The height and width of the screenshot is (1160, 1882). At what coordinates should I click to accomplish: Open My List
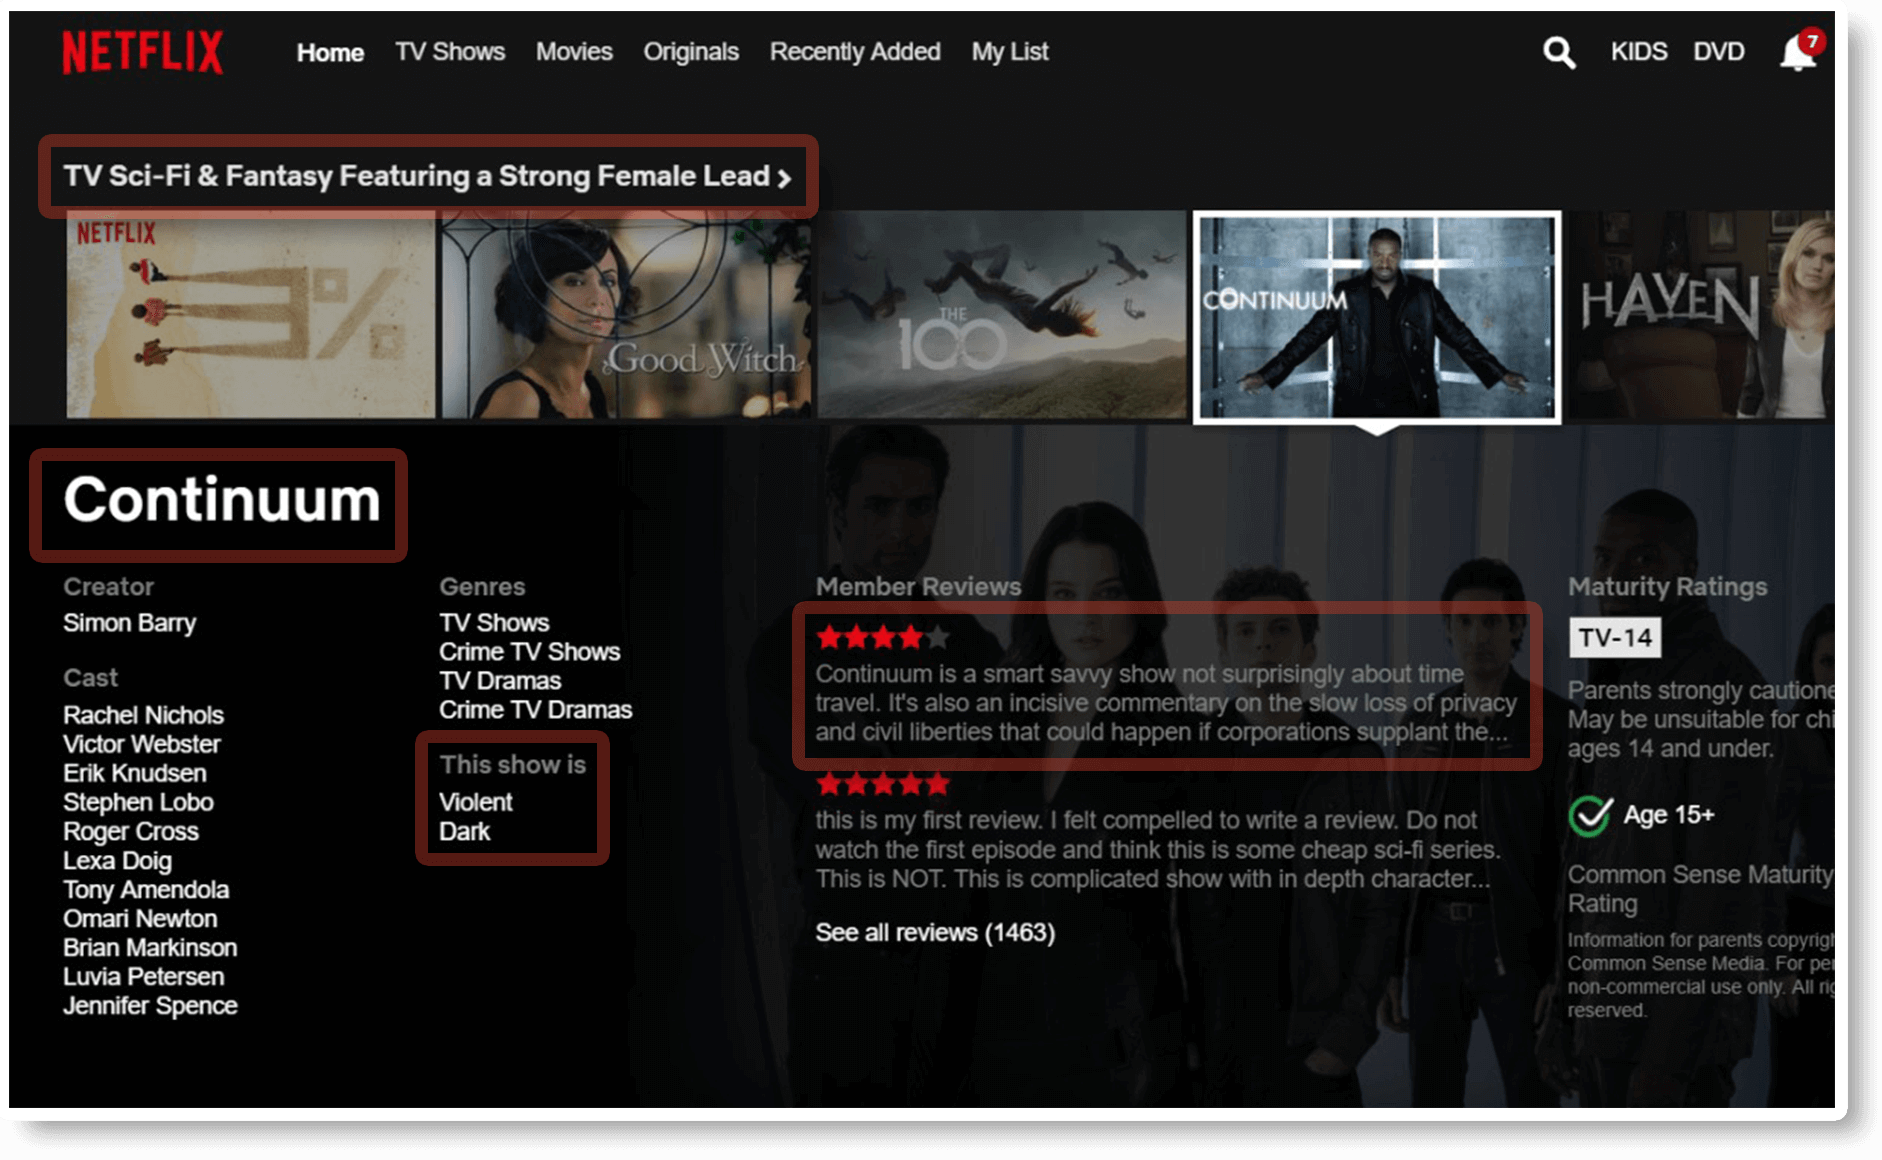point(1010,52)
